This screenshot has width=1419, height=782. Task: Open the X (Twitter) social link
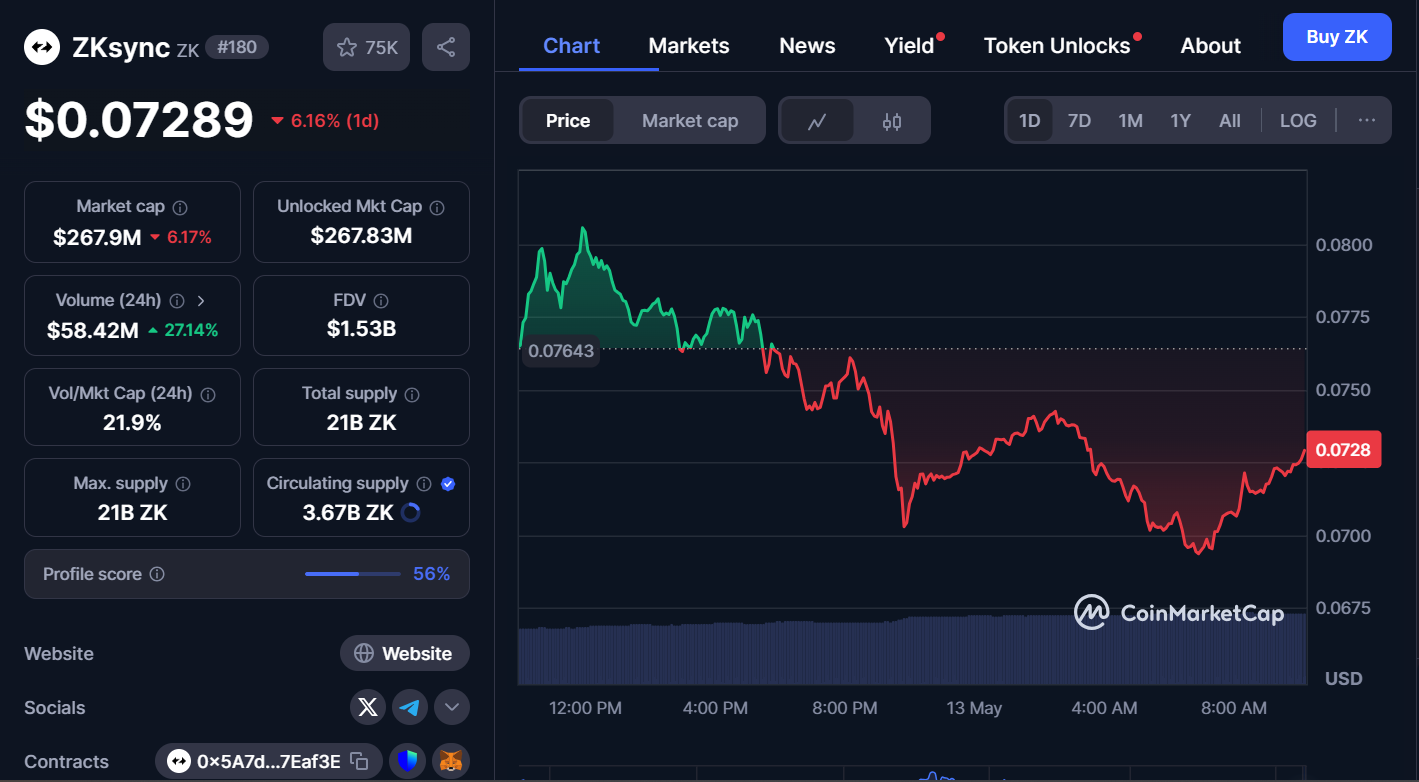(x=368, y=707)
